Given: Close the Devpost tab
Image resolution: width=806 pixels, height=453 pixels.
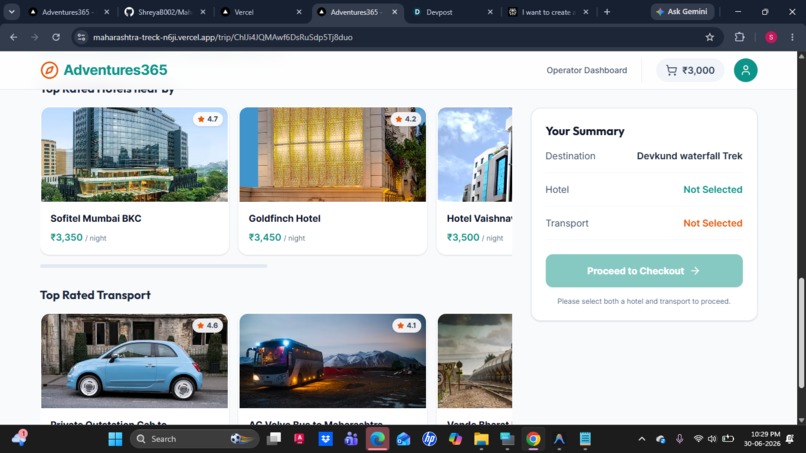Looking at the screenshot, I should coord(490,12).
